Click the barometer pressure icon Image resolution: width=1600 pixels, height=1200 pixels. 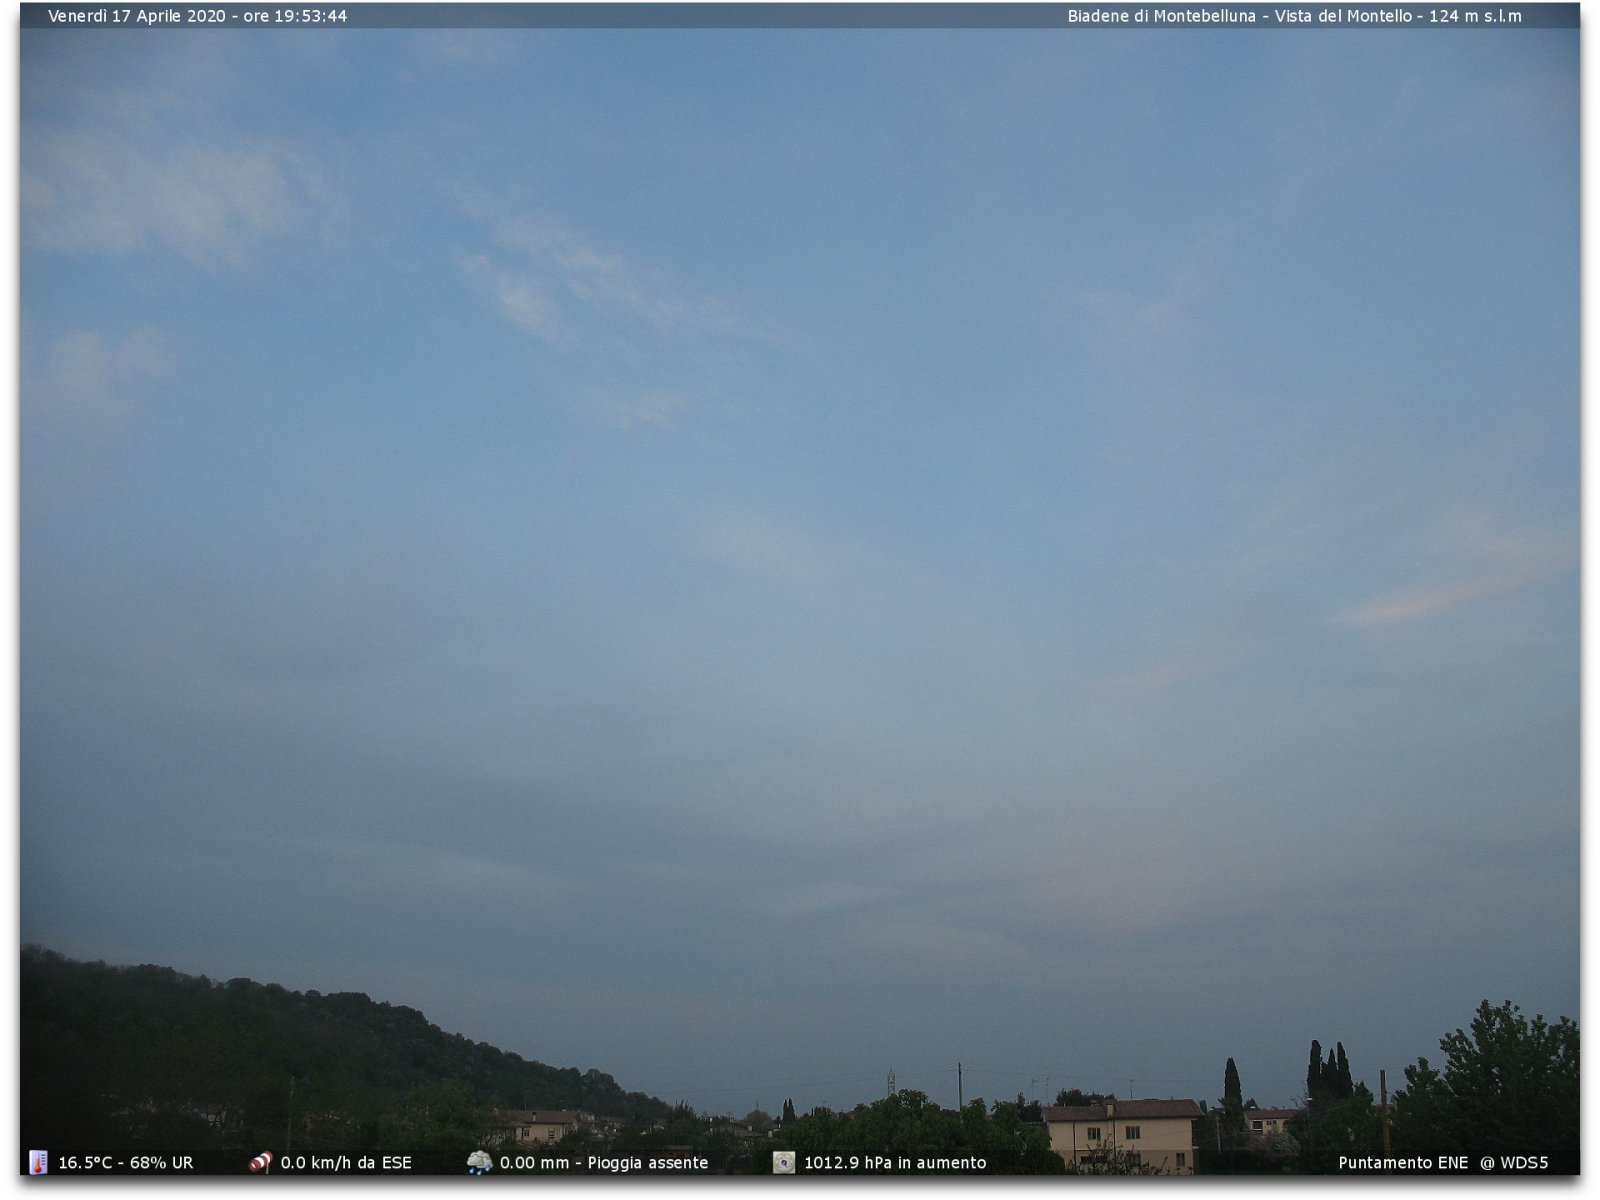click(x=784, y=1162)
